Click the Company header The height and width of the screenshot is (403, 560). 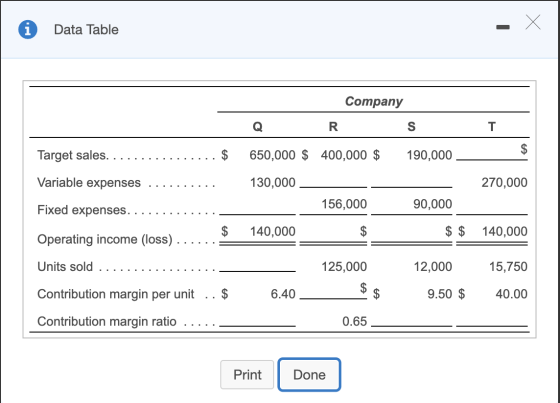coord(374,101)
